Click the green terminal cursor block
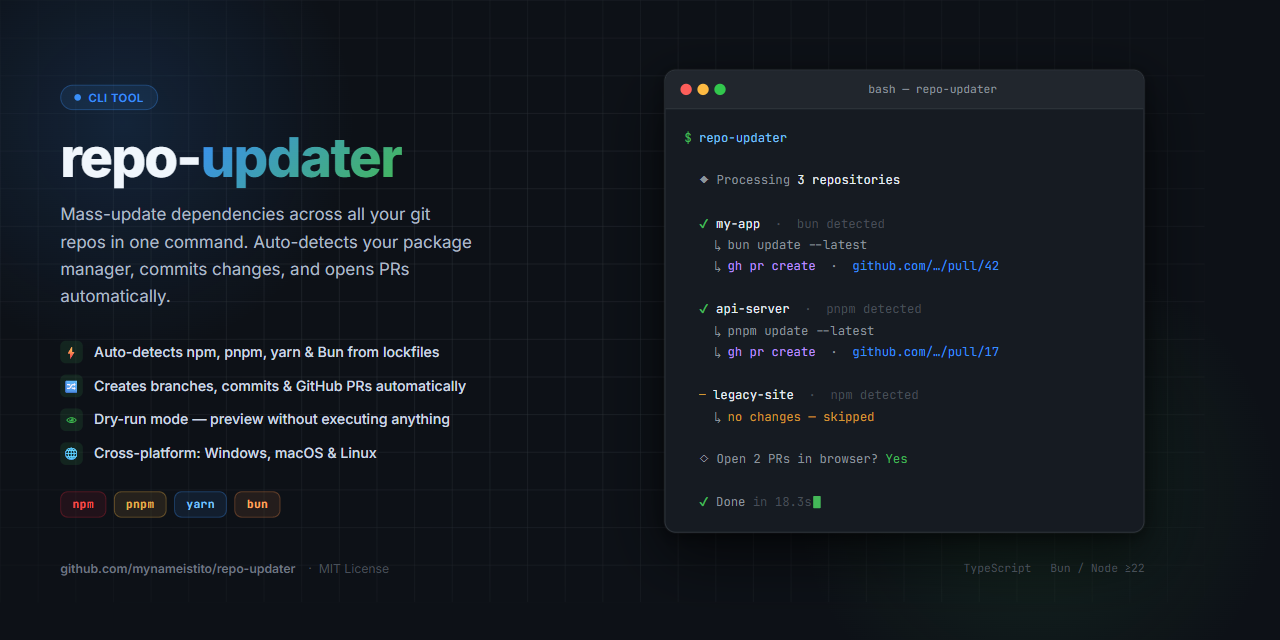Viewport: 1280px width, 640px height. coord(817,501)
